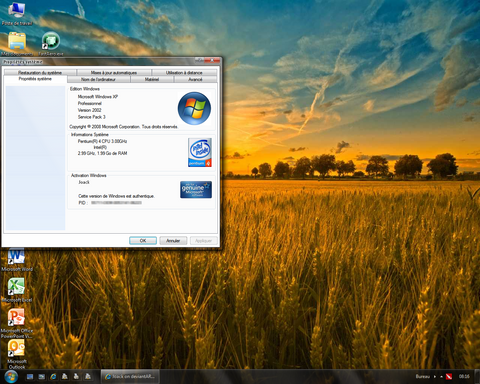480x384 pixels.
Task: Switch to Nom de l'ordinateur tab
Action: [x=98, y=79]
